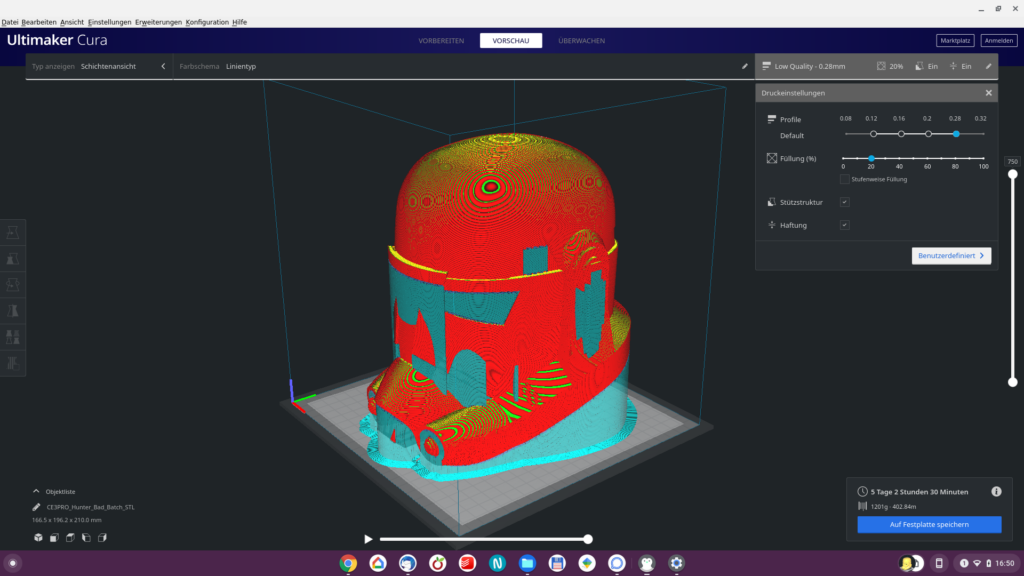
Task: Click the top layer slider handle
Action: pyautogui.click(x=1012, y=174)
